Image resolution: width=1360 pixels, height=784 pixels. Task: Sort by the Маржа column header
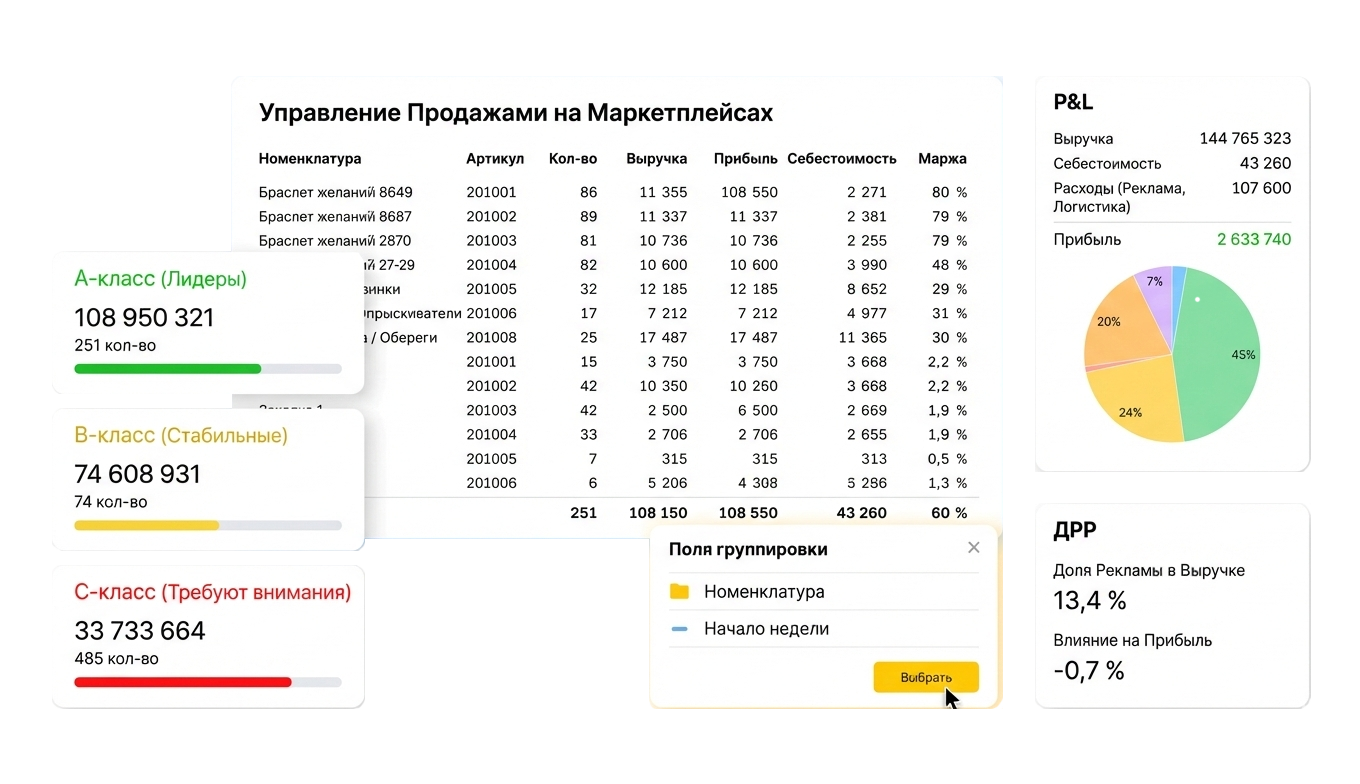[x=942, y=159]
